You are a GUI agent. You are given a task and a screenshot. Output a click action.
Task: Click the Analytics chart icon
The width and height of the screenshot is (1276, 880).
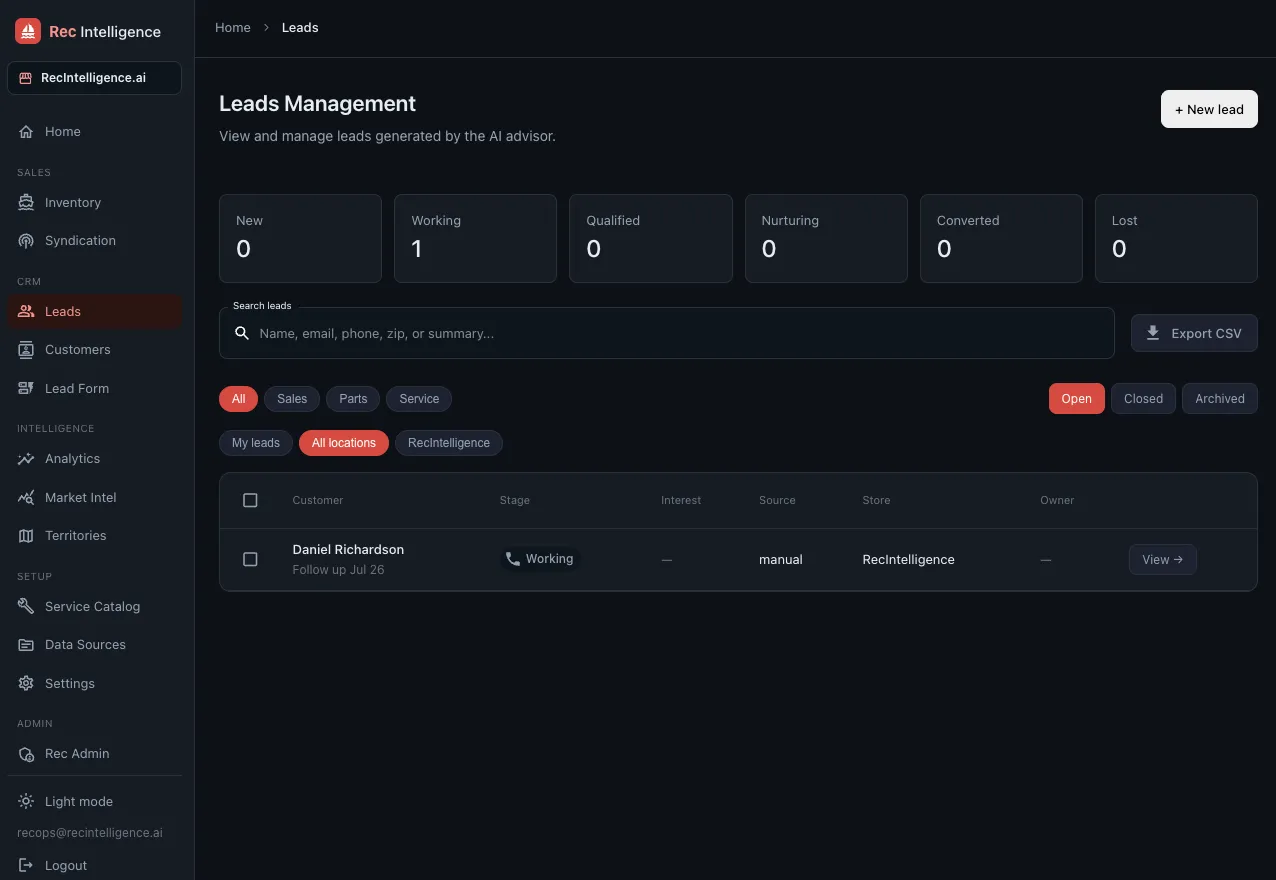tap(26, 458)
